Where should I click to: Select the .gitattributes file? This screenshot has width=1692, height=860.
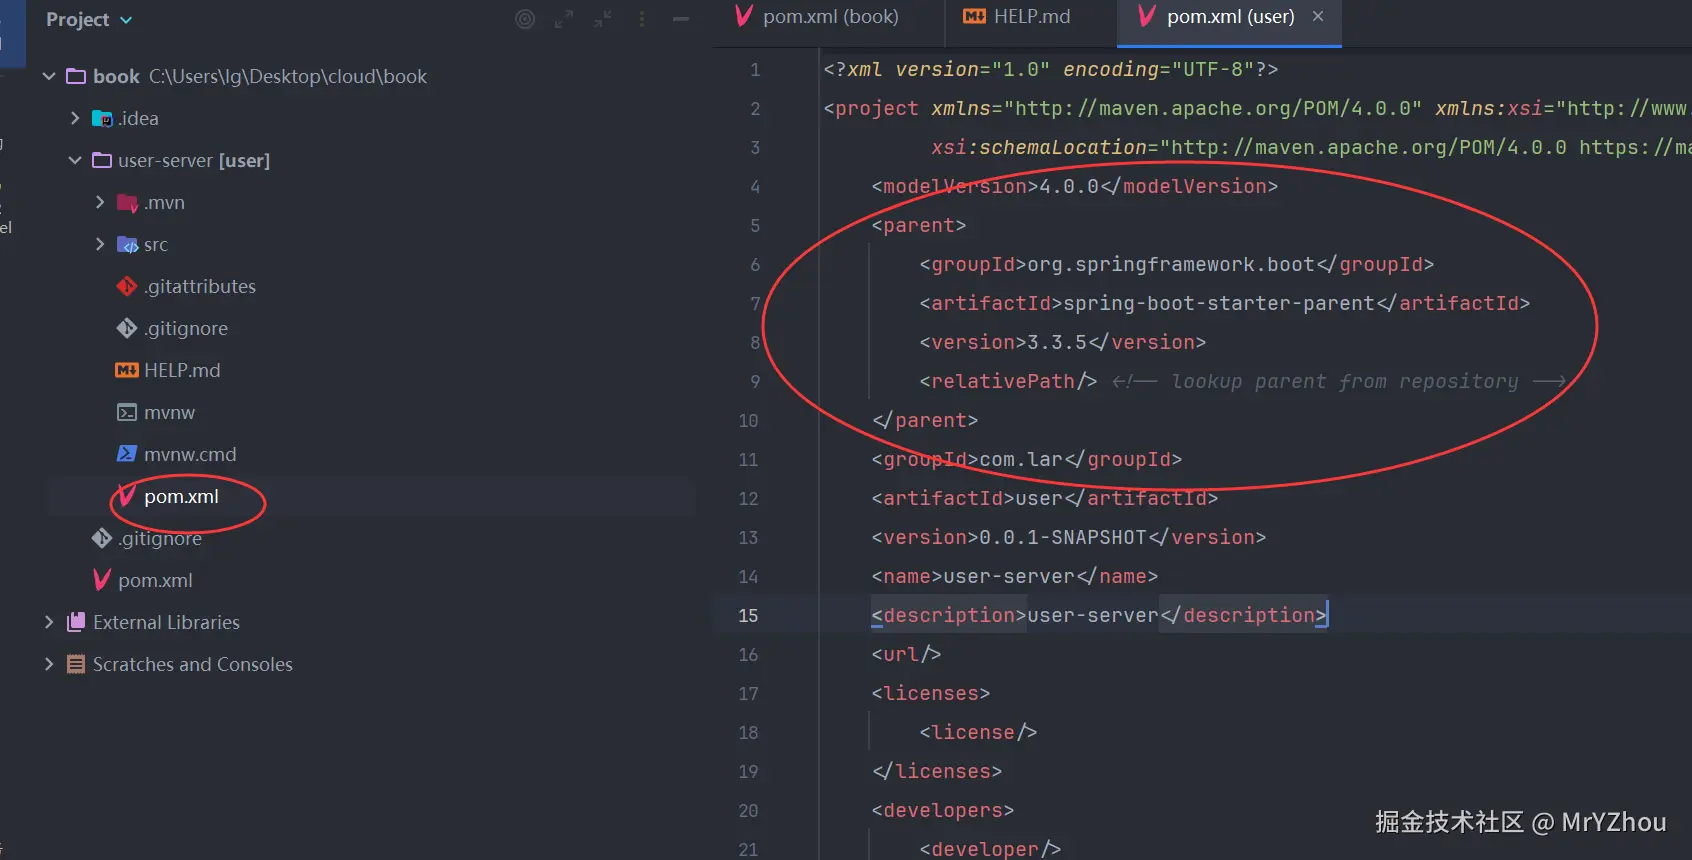(199, 286)
